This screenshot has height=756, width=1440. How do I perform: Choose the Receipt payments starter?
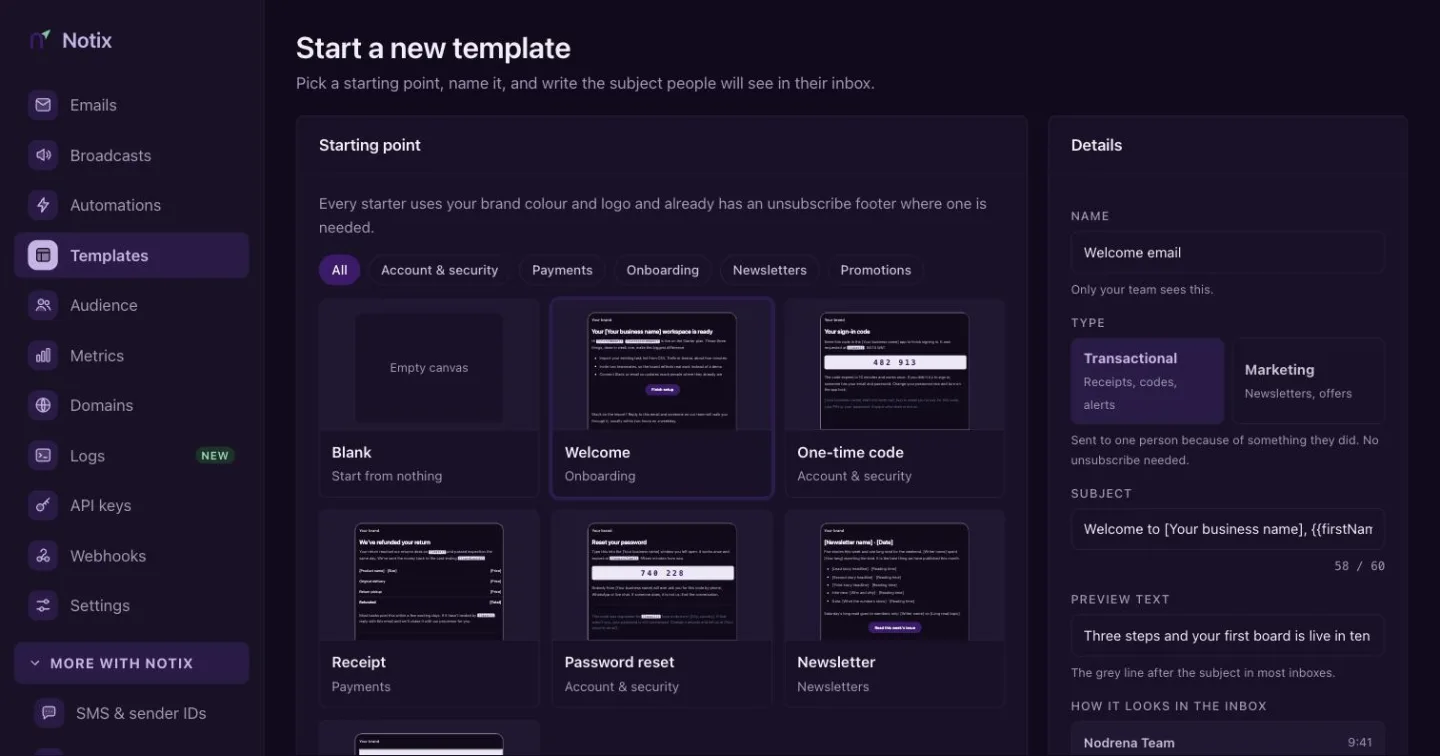(429, 609)
